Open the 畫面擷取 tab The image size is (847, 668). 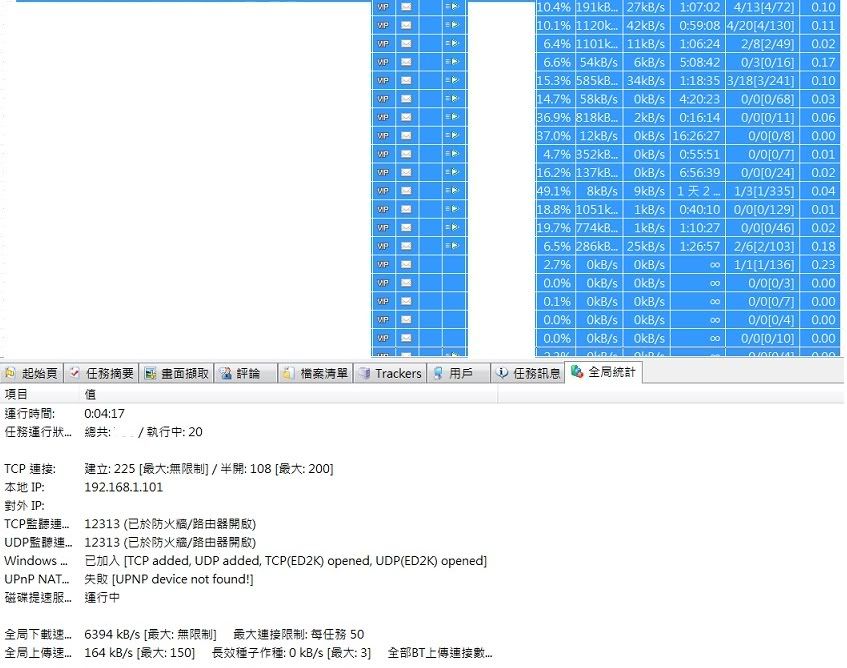click(x=177, y=373)
